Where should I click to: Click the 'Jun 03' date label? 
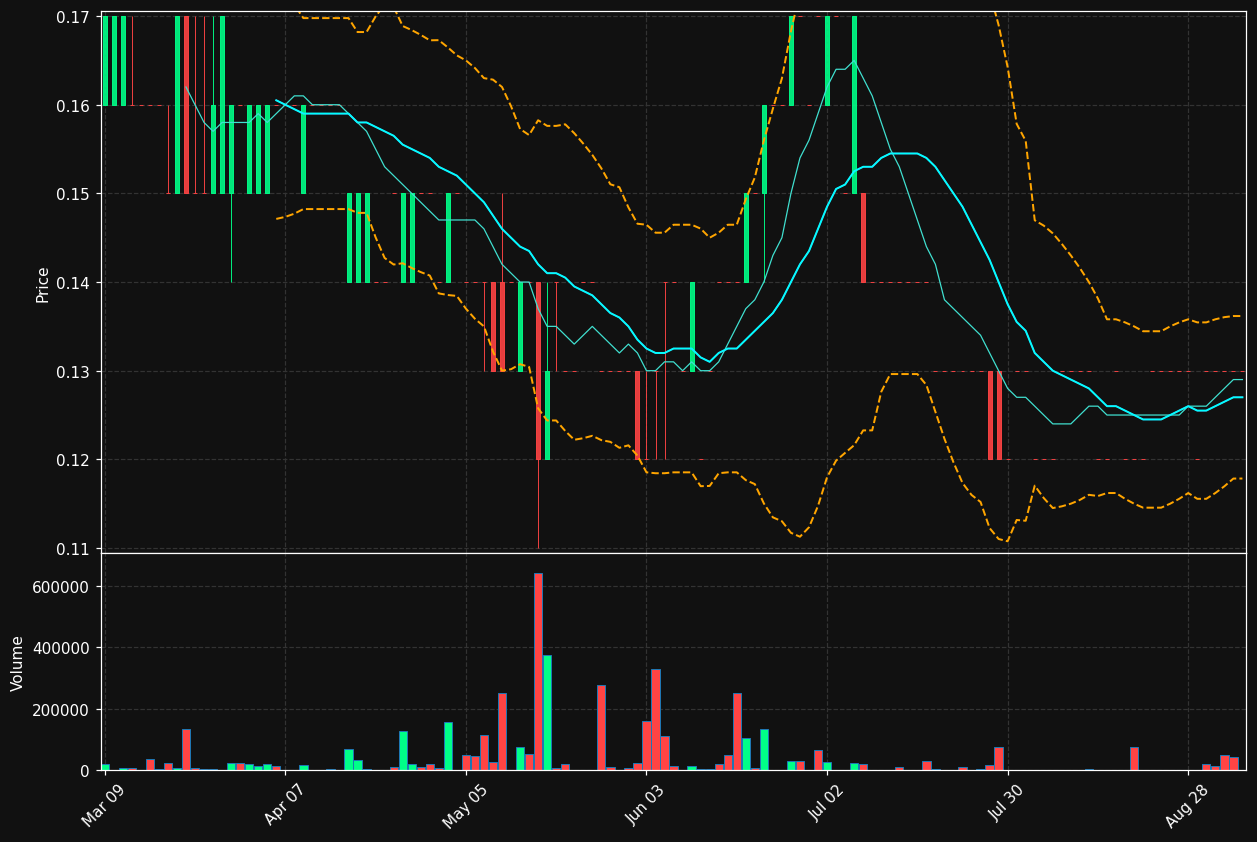point(644,806)
